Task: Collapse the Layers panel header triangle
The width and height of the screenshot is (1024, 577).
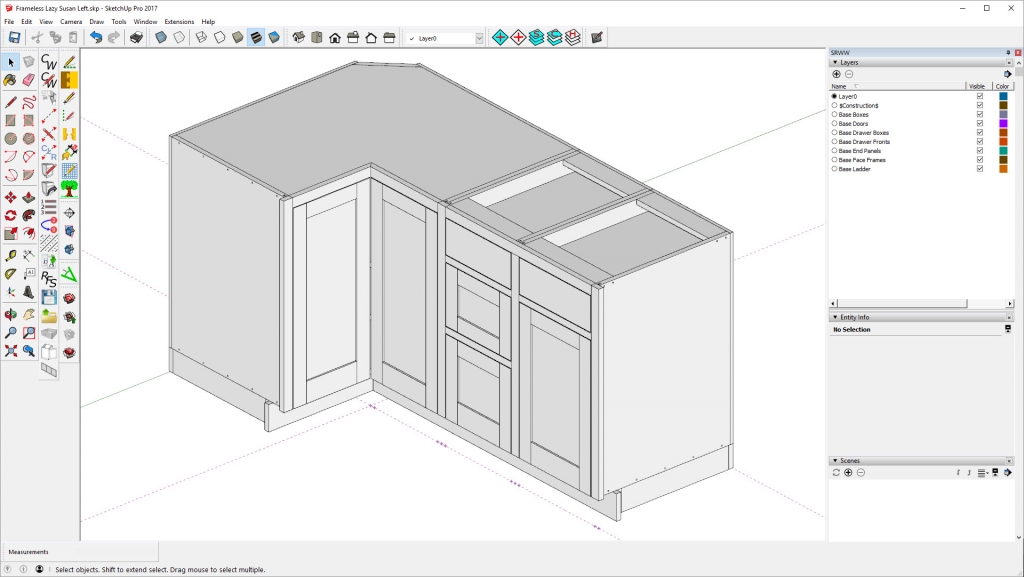Action: click(836, 62)
